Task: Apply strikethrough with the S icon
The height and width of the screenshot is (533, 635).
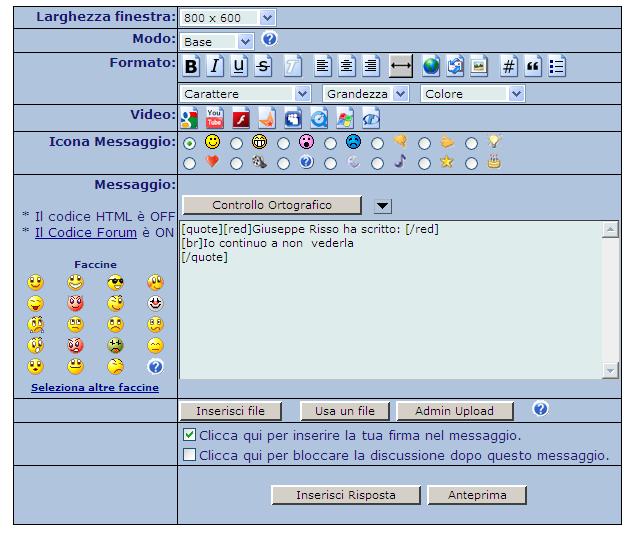Action: click(x=263, y=66)
